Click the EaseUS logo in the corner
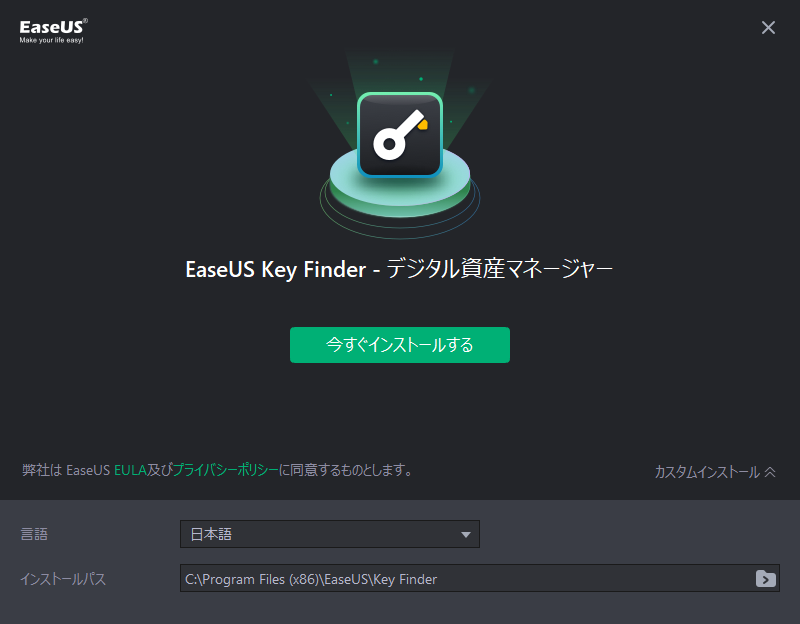 [53, 31]
